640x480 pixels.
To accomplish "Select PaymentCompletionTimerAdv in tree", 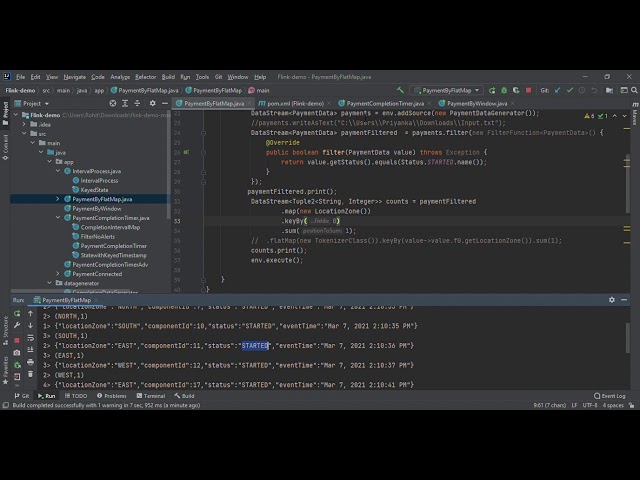I will coord(110,264).
